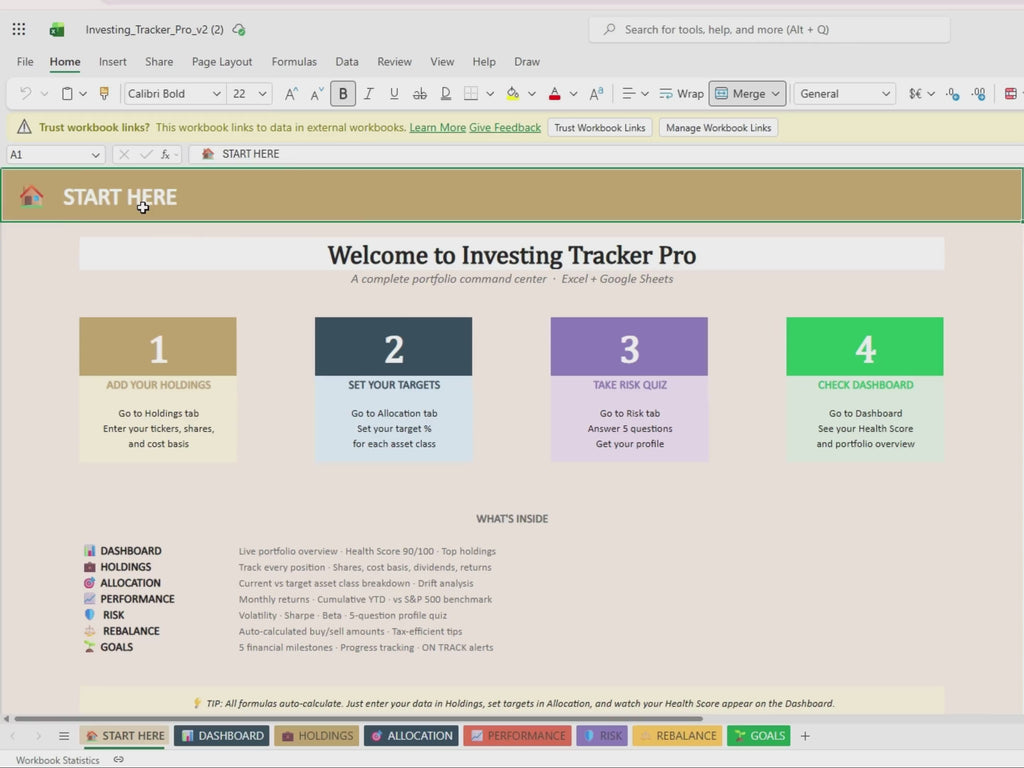Image resolution: width=1024 pixels, height=768 pixels.
Task: Click in the formula bar
Action: pyautogui.click(x=606, y=154)
